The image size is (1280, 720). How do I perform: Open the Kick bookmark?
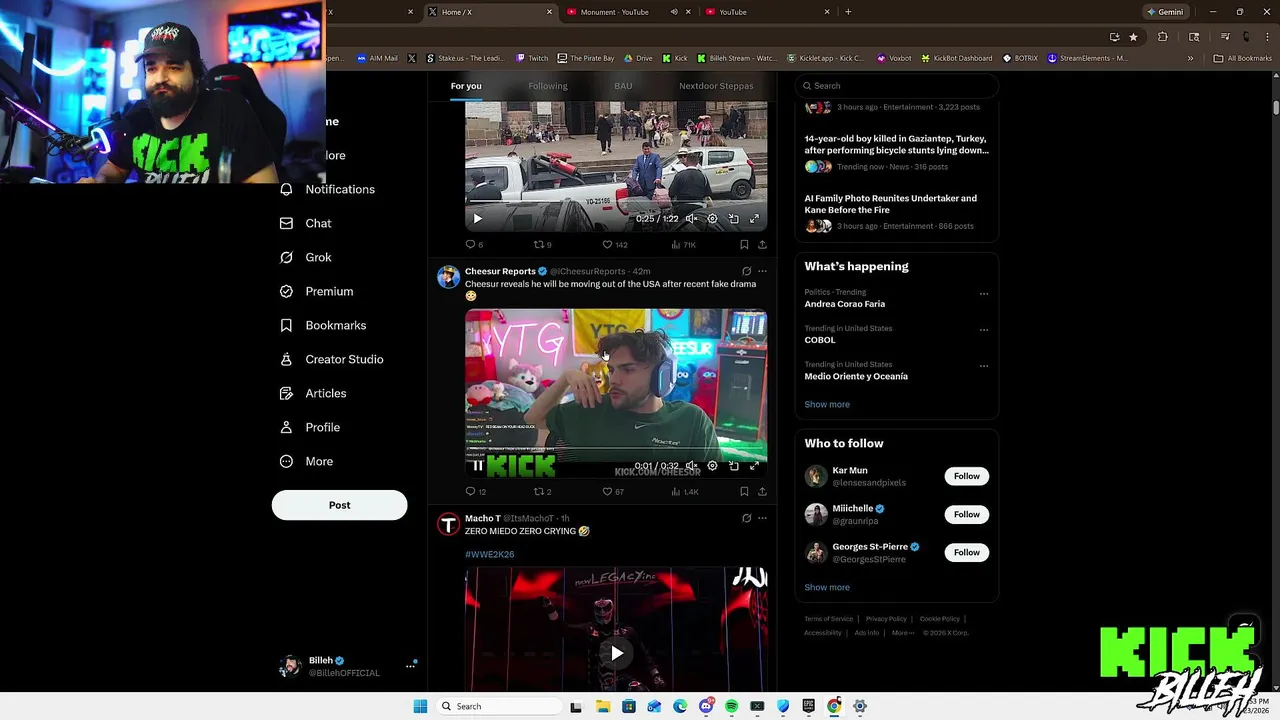click(675, 58)
